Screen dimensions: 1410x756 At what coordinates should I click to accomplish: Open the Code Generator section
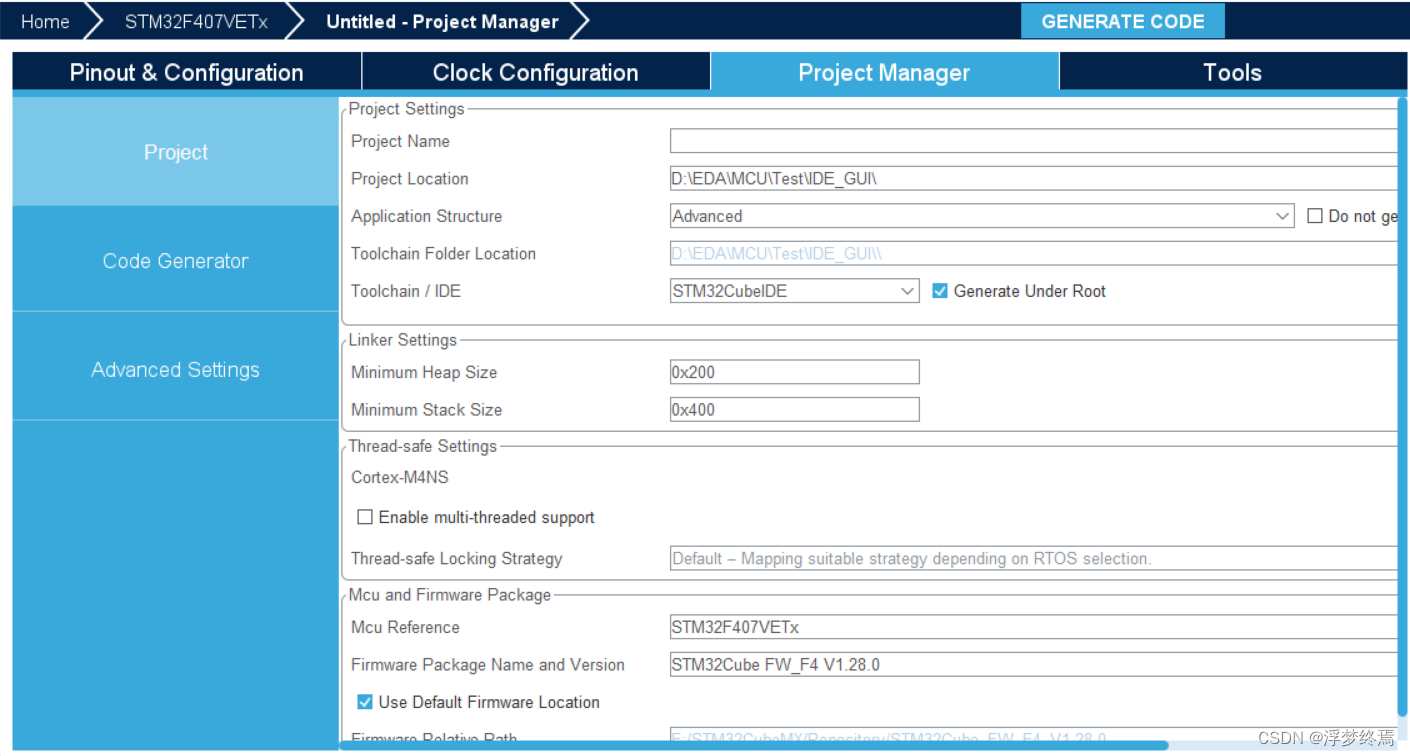[176, 260]
